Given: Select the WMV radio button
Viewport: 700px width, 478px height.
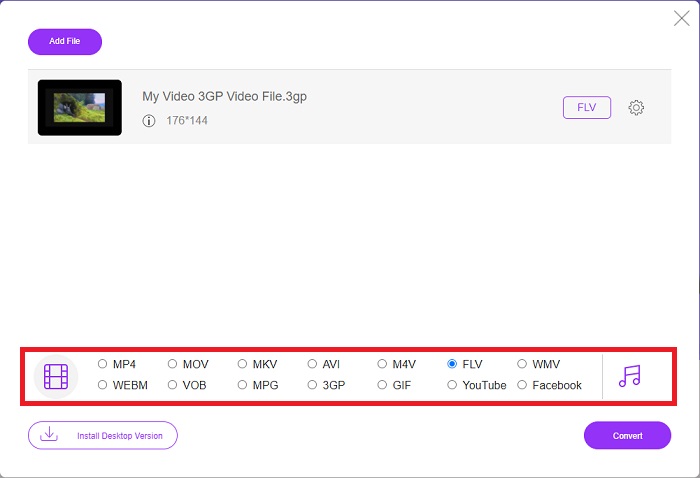Looking at the screenshot, I should pyautogui.click(x=522, y=364).
